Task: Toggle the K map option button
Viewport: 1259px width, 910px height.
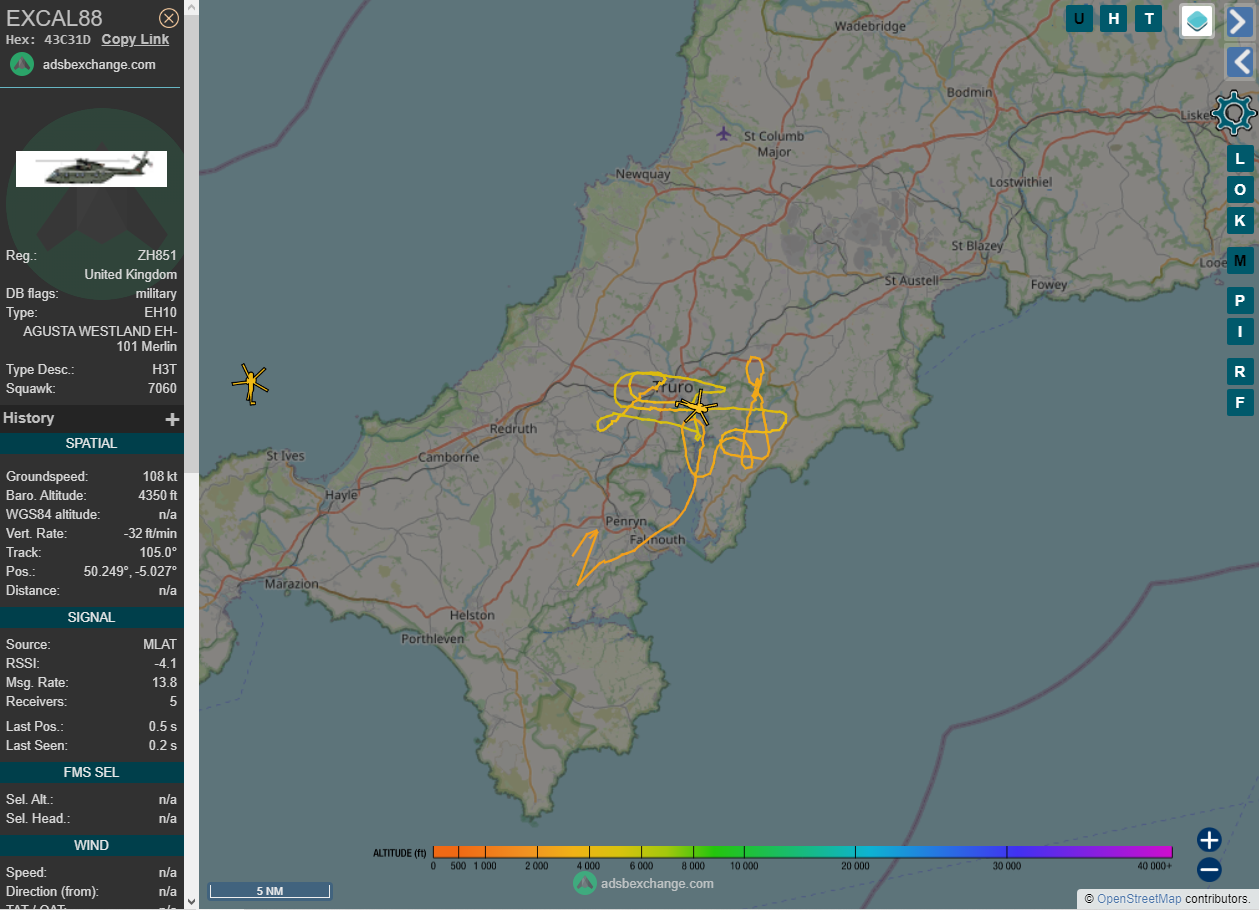Action: click(x=1240, y=220)
